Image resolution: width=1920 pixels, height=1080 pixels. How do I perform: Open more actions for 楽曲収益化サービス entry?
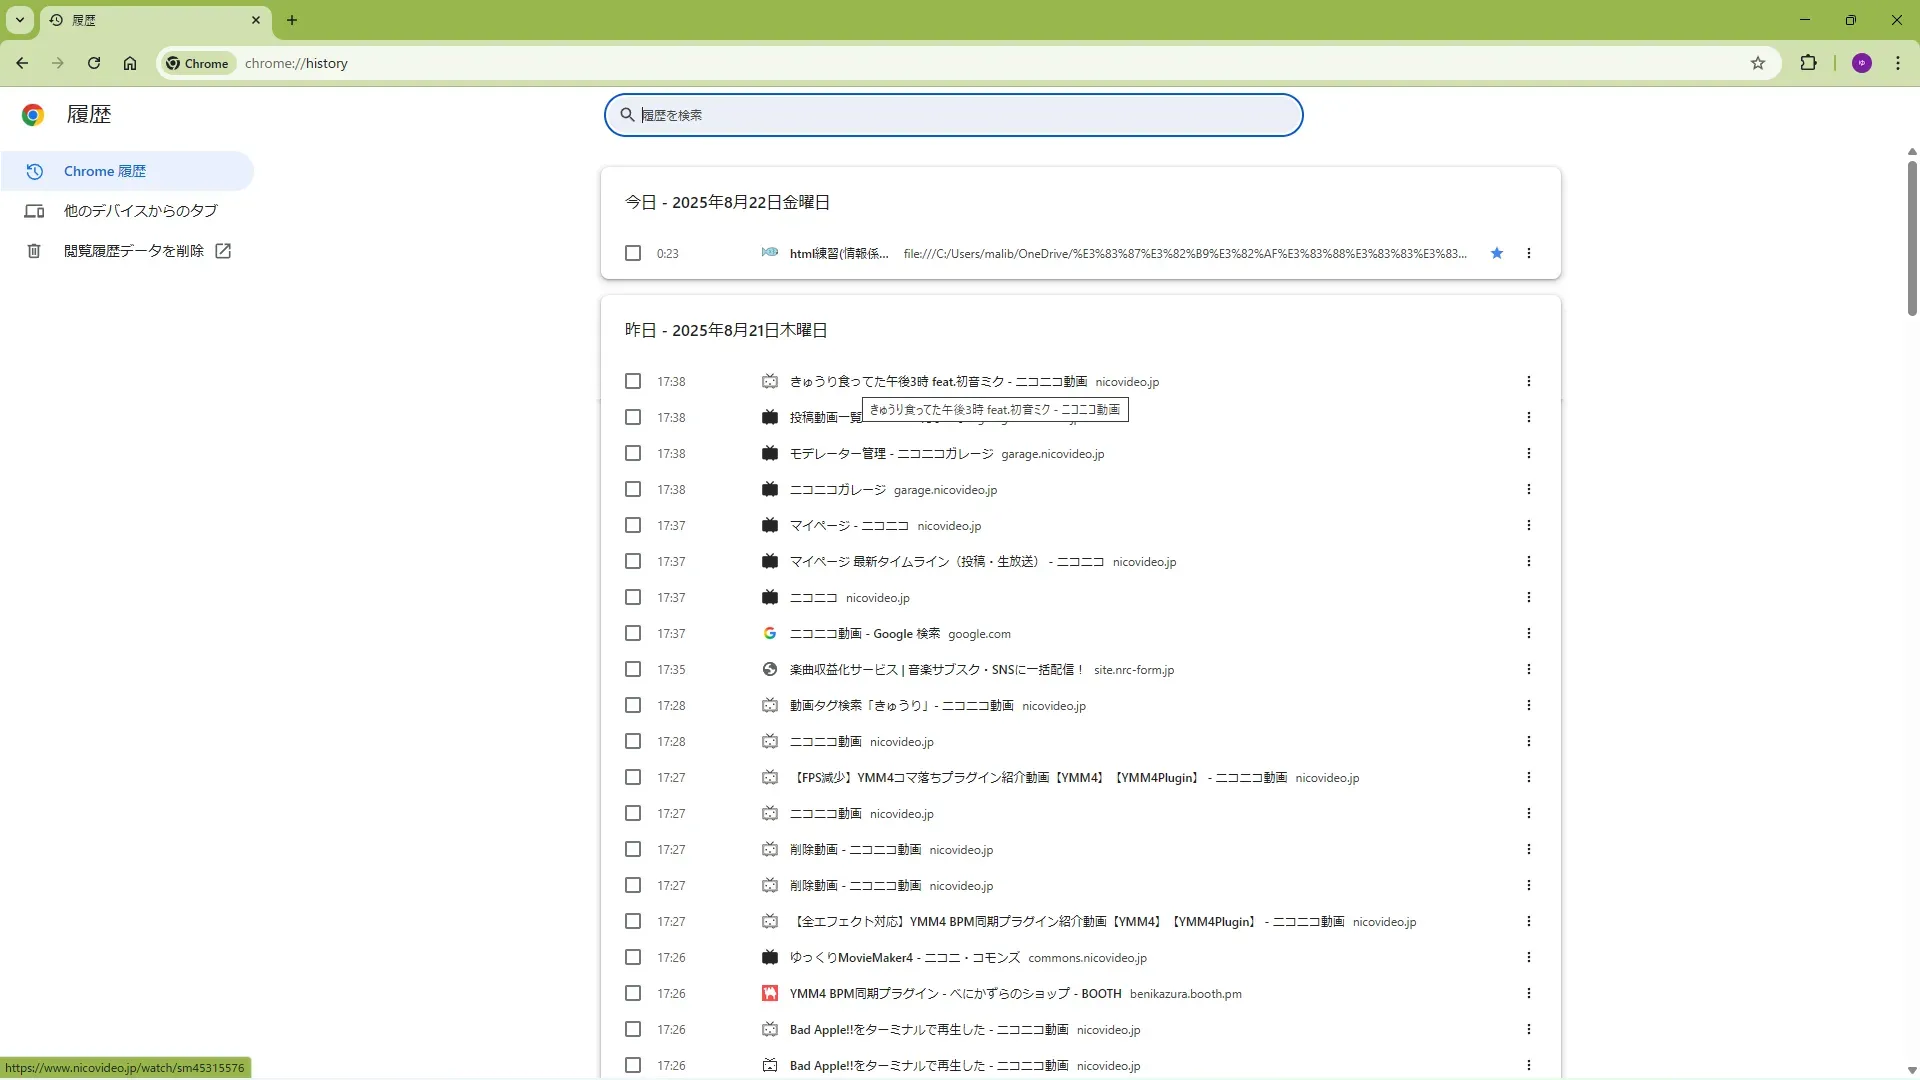coord(1528,669)
